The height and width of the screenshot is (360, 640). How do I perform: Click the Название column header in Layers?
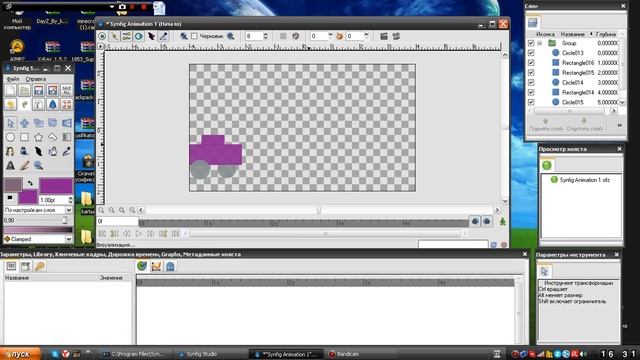(x=572, y=34)
